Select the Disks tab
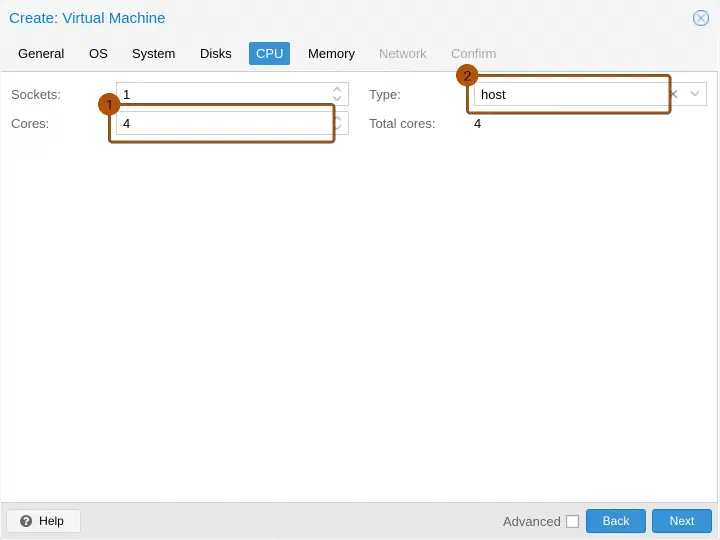Screen dimensions: 720x540 [215, 54]
